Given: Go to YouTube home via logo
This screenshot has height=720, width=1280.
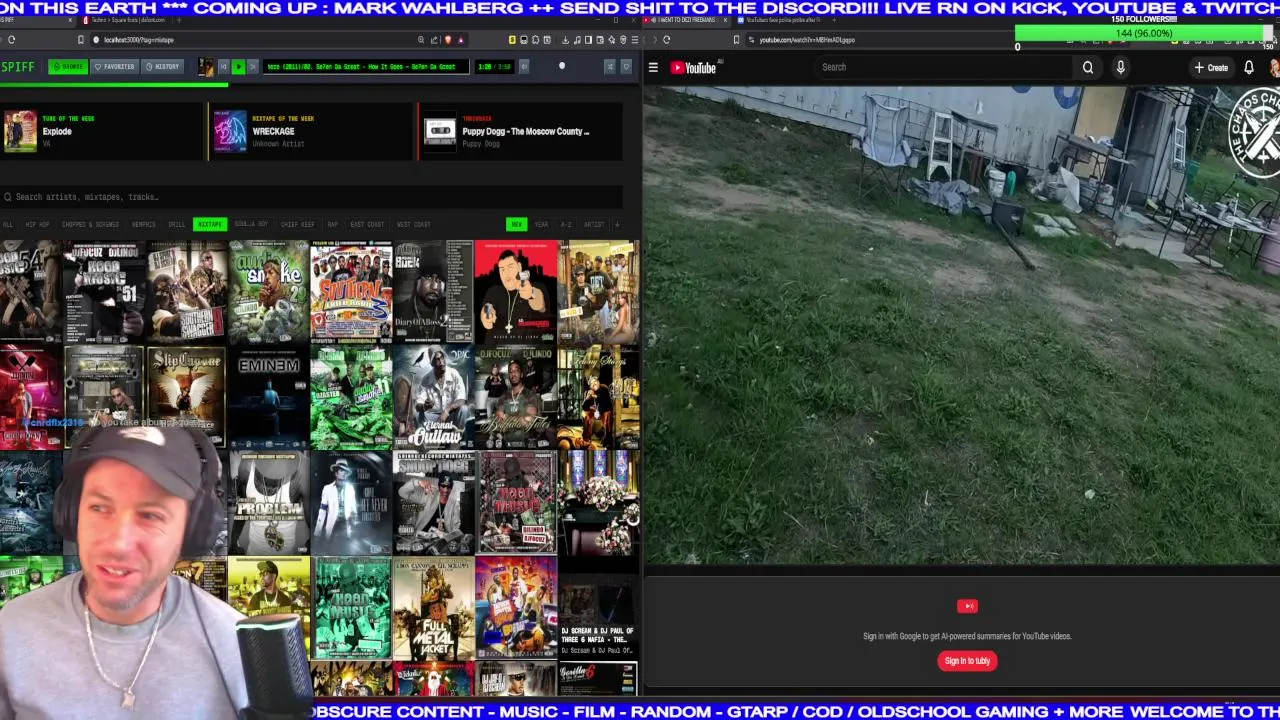Looking at the screenshot, I should pyautogui.click(x=695, y=67).
